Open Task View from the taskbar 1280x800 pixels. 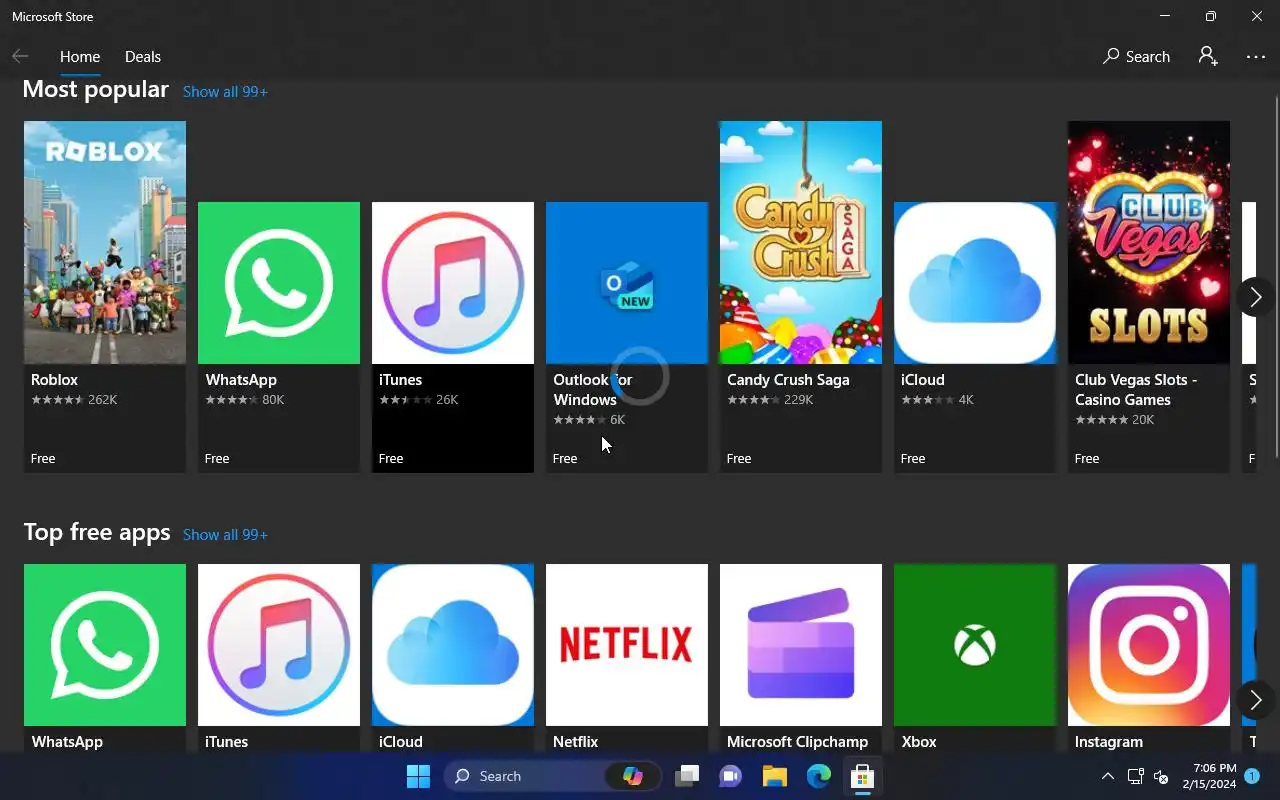[x=687, y=776]
